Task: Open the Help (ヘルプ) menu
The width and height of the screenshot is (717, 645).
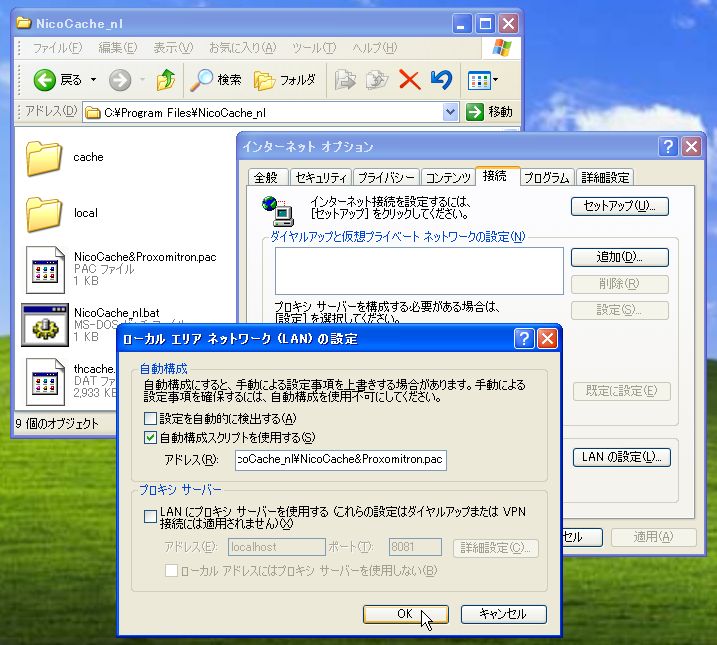Action: coord(375,48)
